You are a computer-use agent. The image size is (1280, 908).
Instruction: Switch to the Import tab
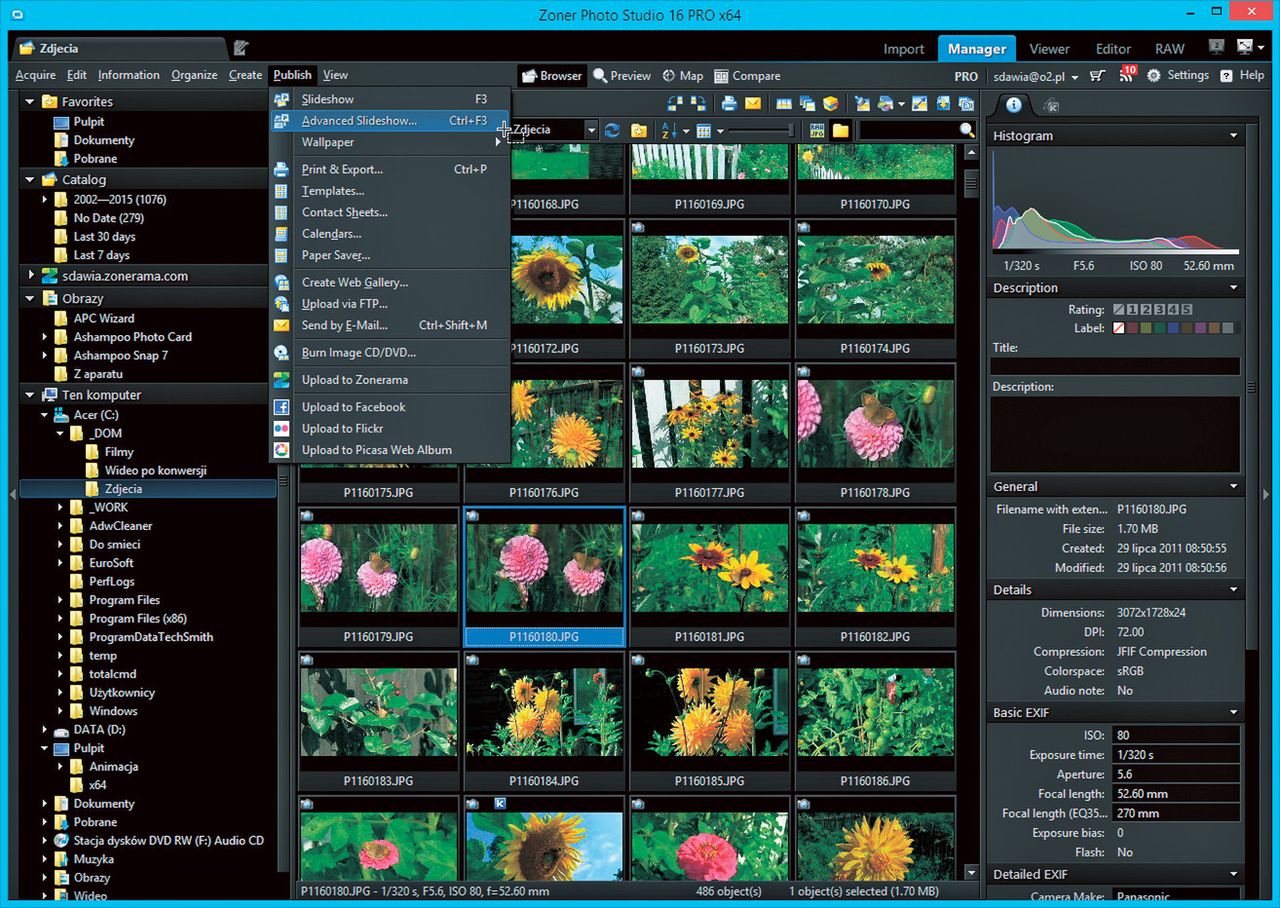[x=904, y=49]
